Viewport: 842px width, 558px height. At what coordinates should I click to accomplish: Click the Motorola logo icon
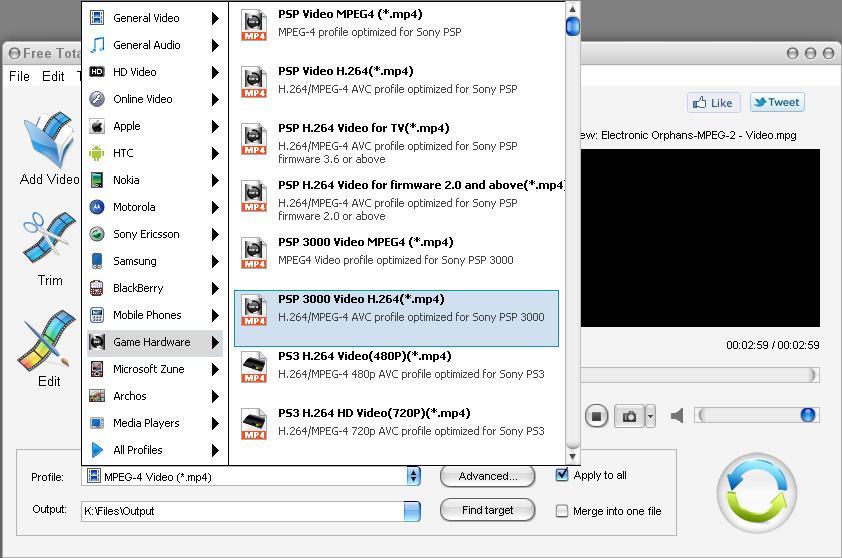click(x=97, y=207)
